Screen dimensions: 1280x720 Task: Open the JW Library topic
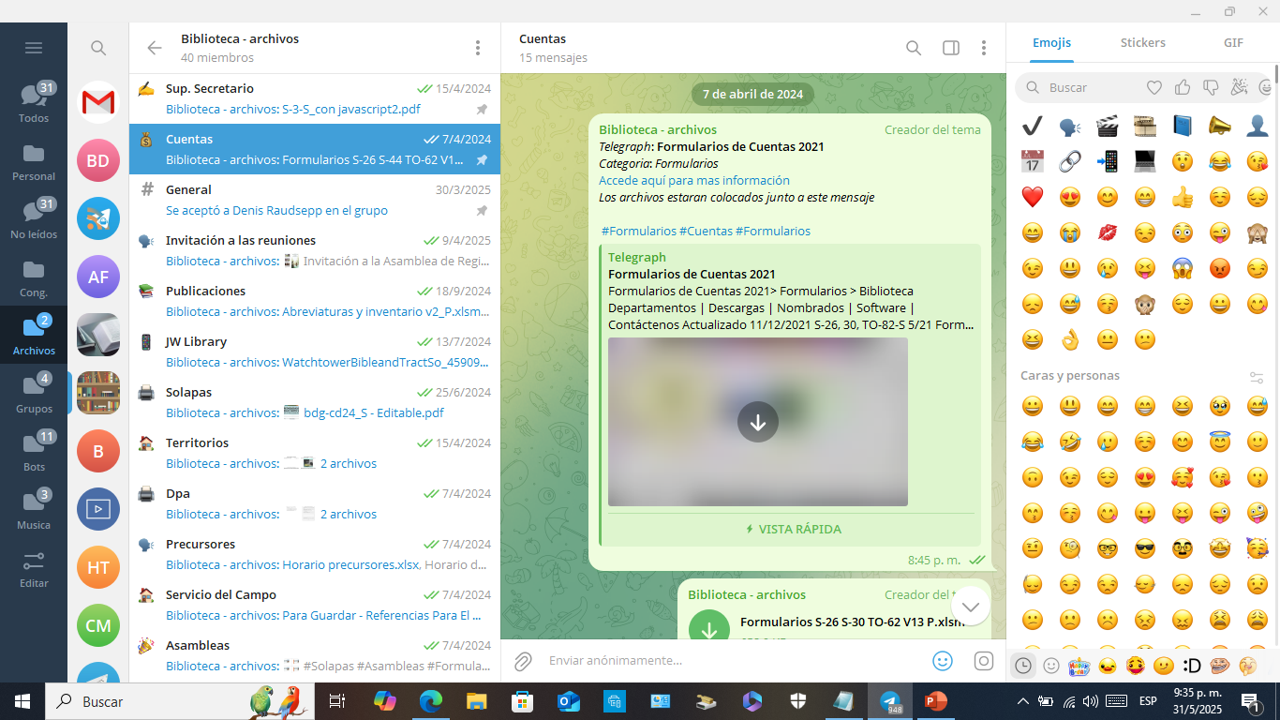coord(315,352)
